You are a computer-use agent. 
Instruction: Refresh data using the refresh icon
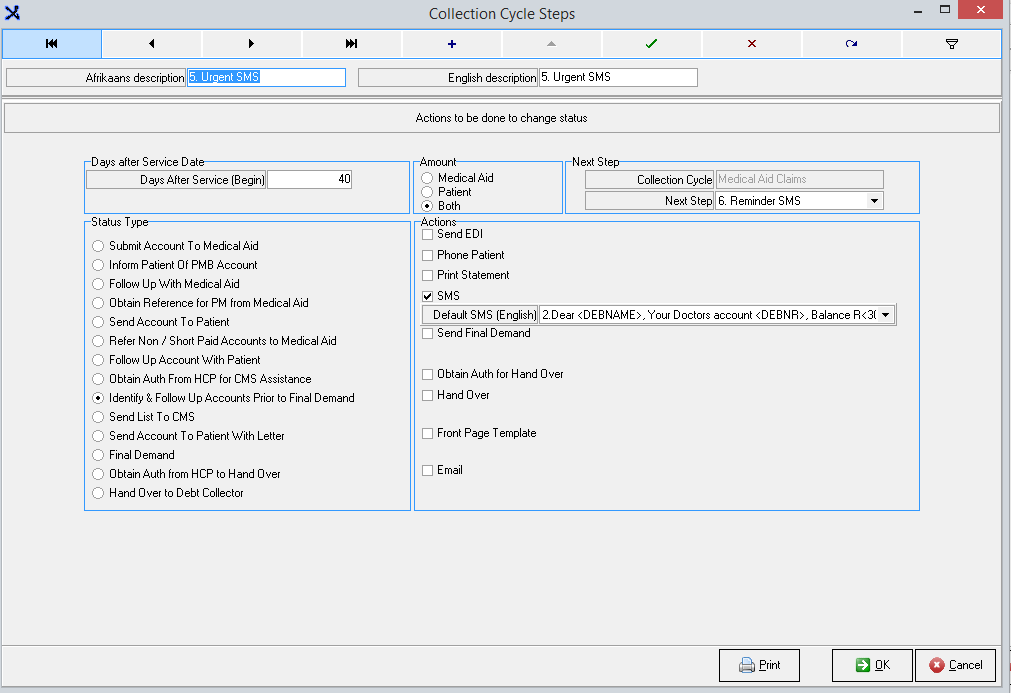[852, 44]
